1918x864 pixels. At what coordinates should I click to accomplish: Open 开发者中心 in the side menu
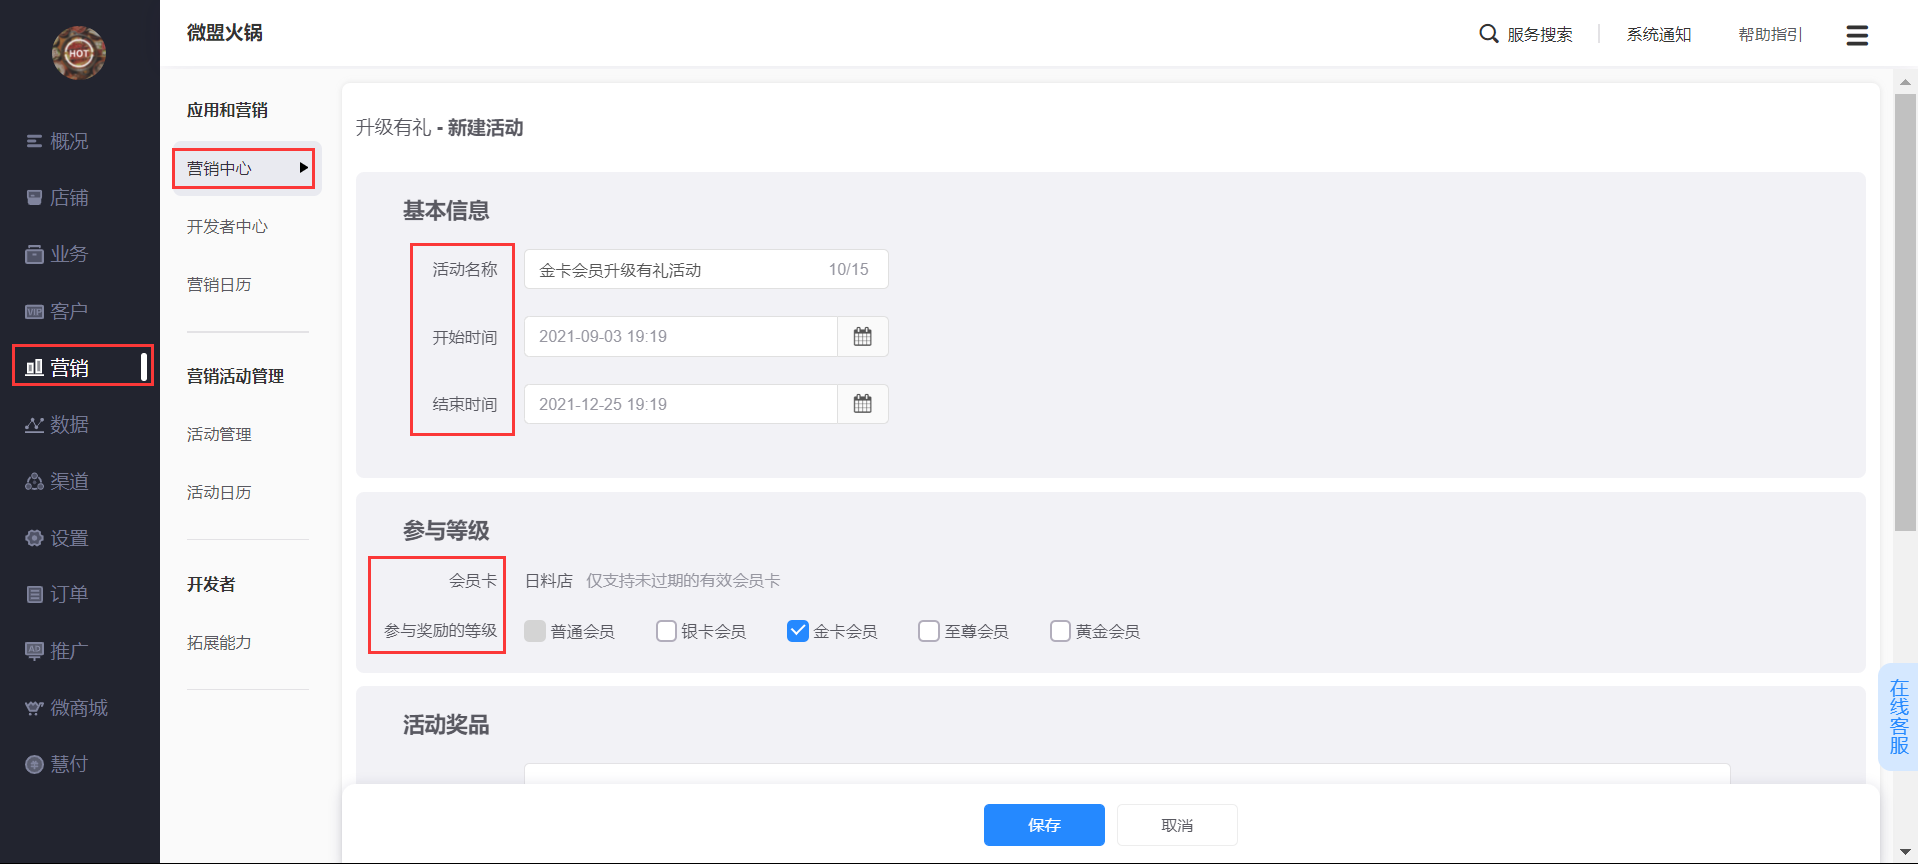click(x=227, y=227)
